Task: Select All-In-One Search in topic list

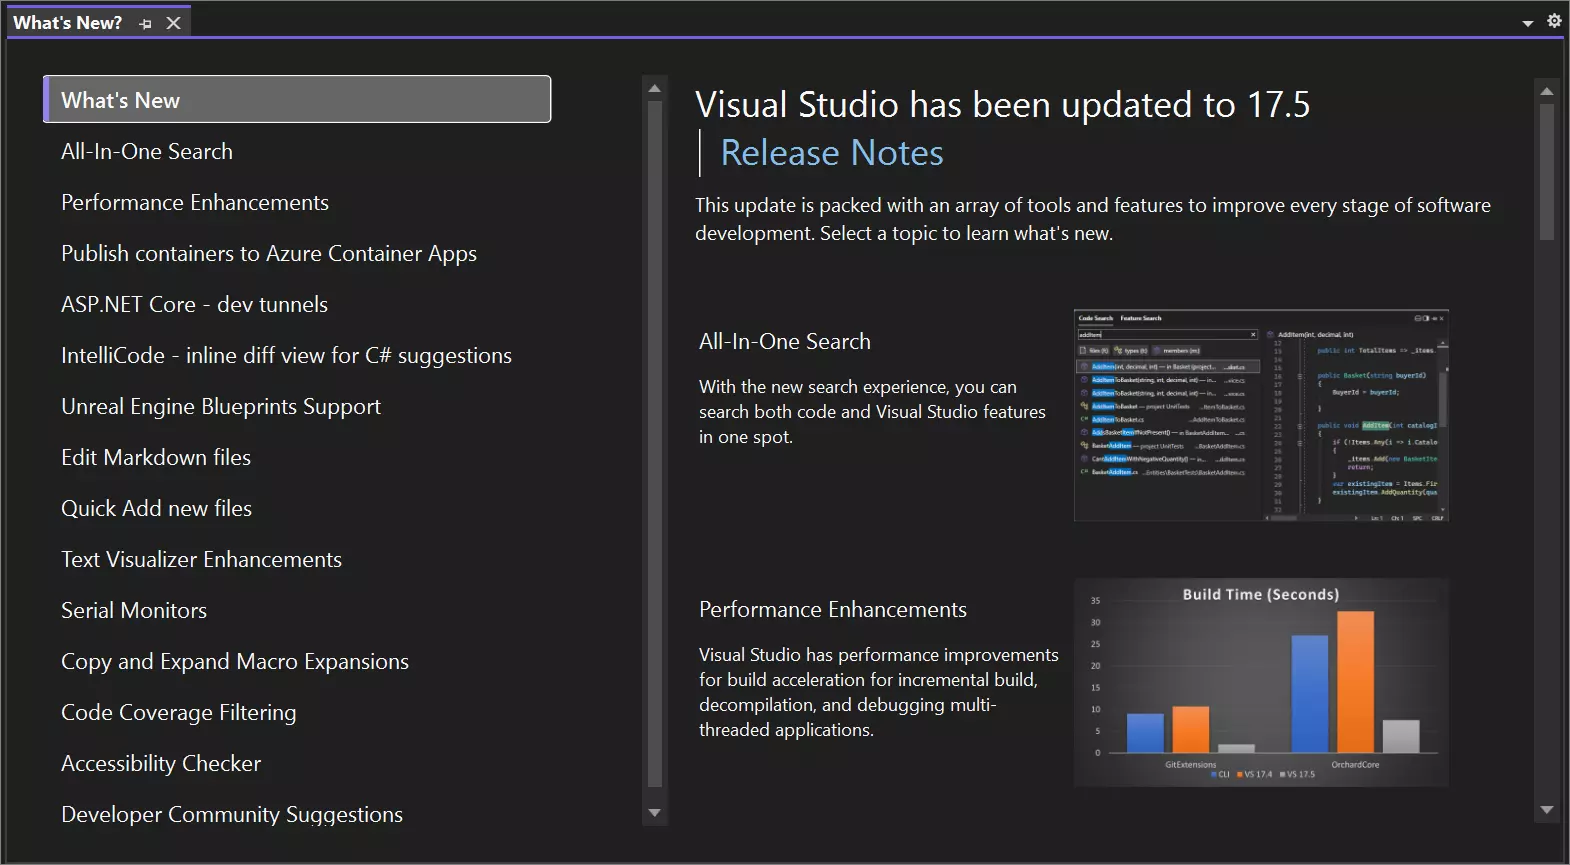Action: click(x=147, y=151)
